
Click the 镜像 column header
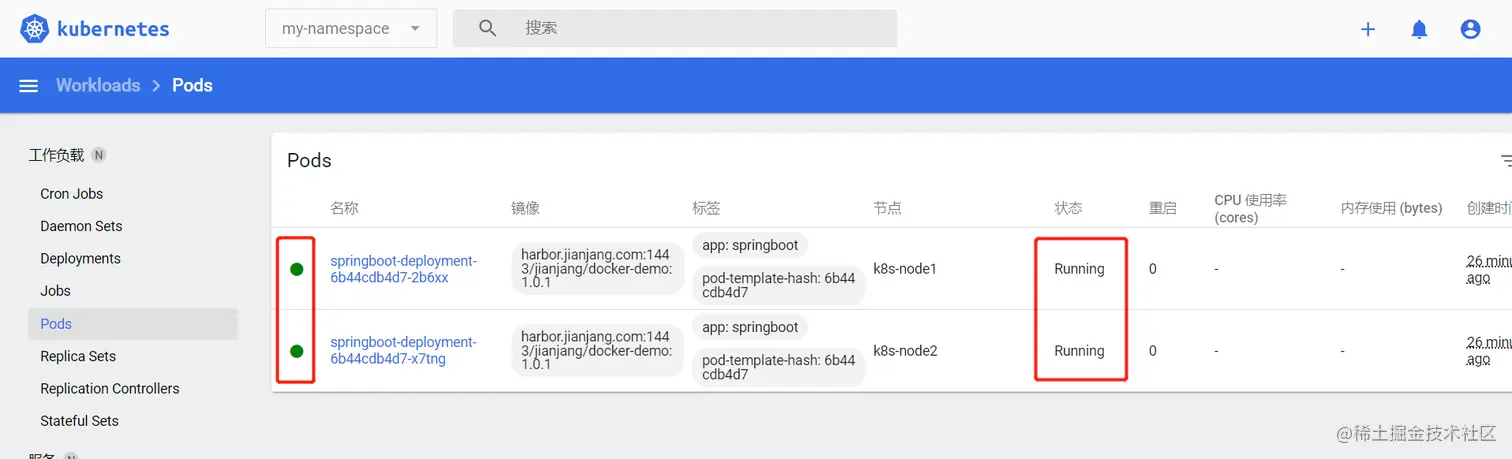[x=525, y=208]
